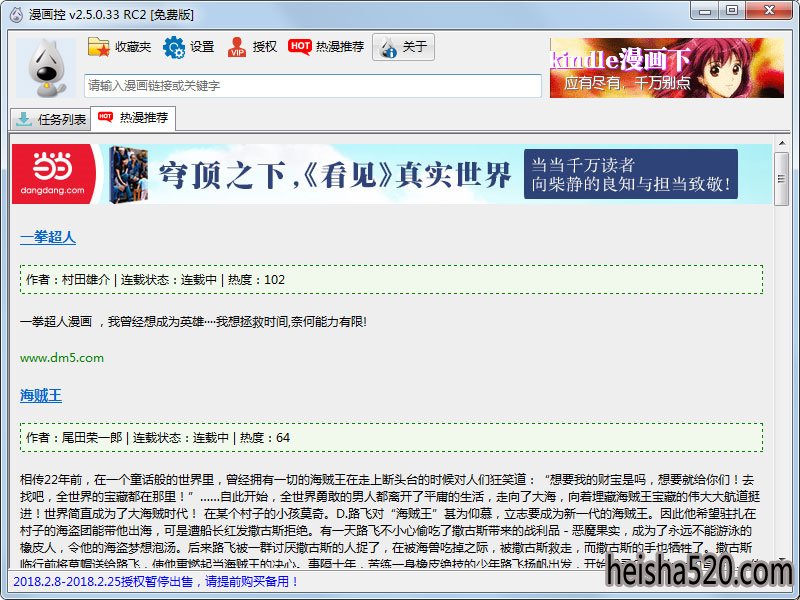Click the red VIP 授权 icon
This screenshot has width=800, height=600.
237,47
